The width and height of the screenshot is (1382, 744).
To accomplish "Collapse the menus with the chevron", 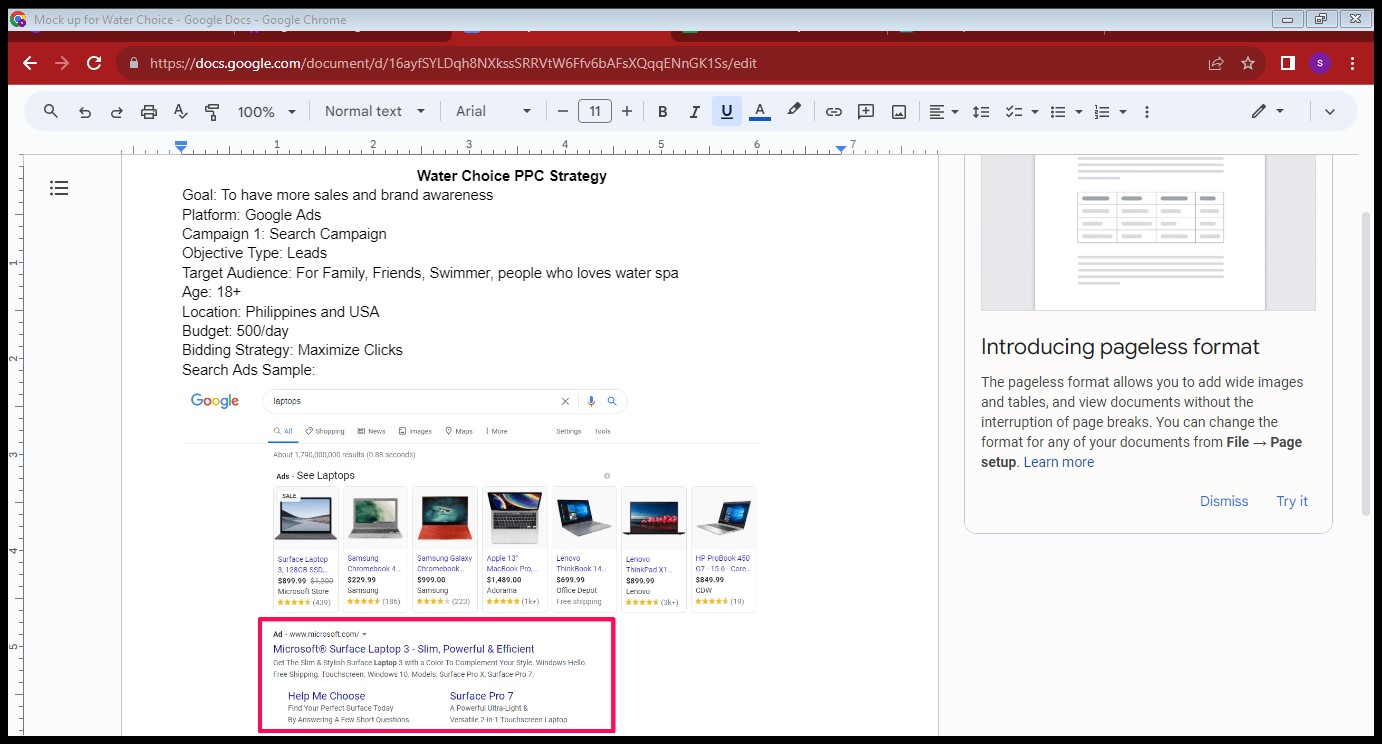I will coord(1330,111).
